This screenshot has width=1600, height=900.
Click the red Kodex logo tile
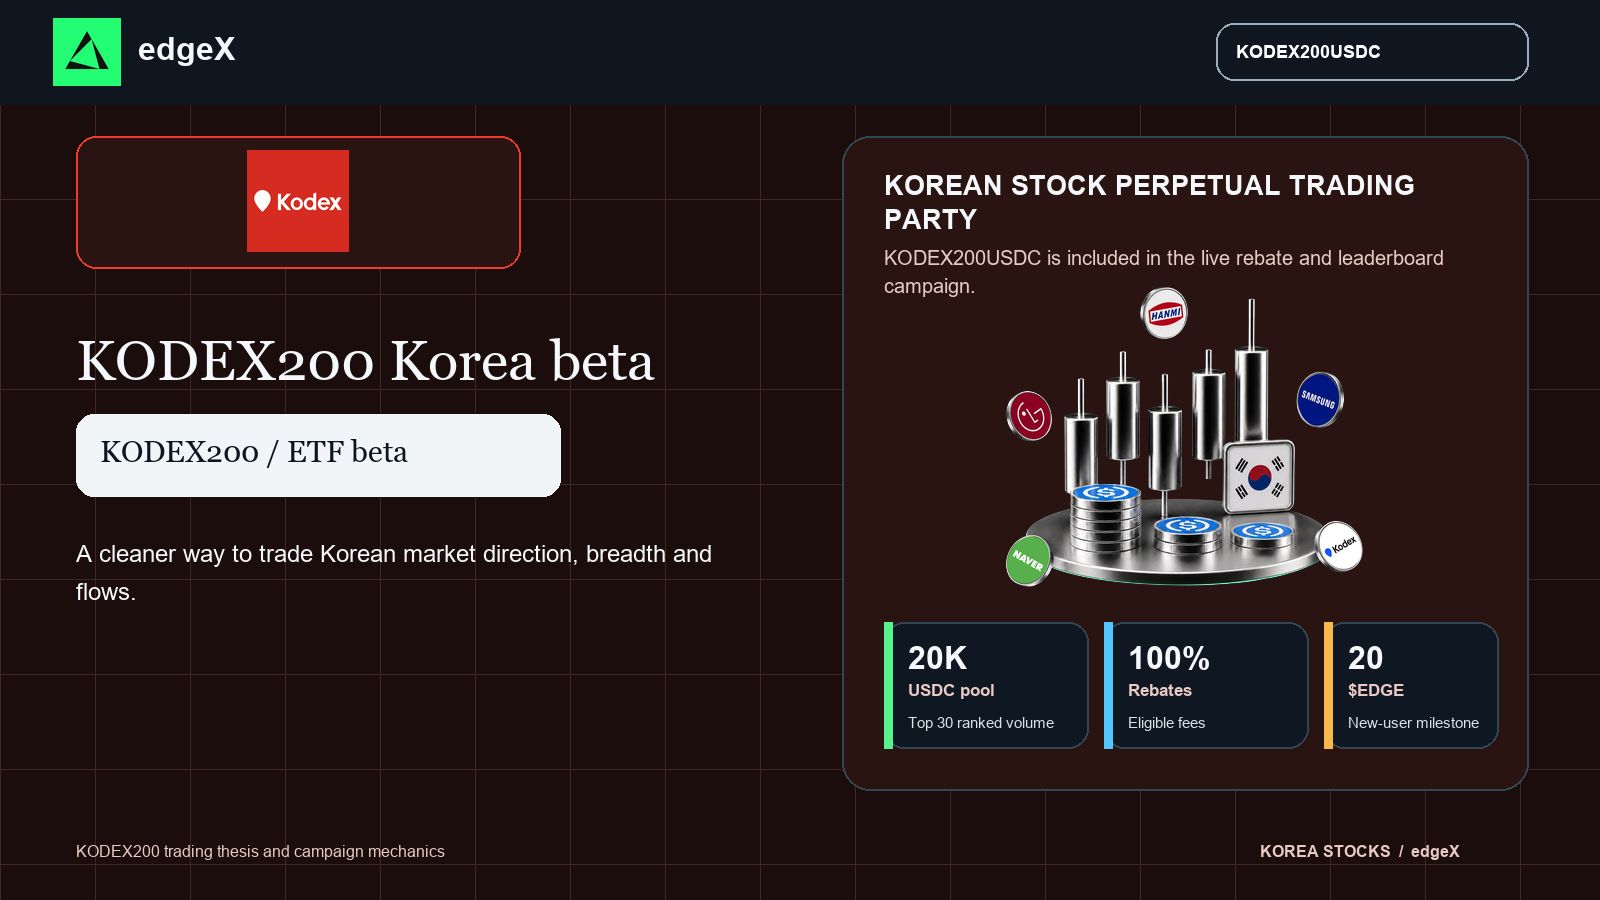(x=298, y=201)
